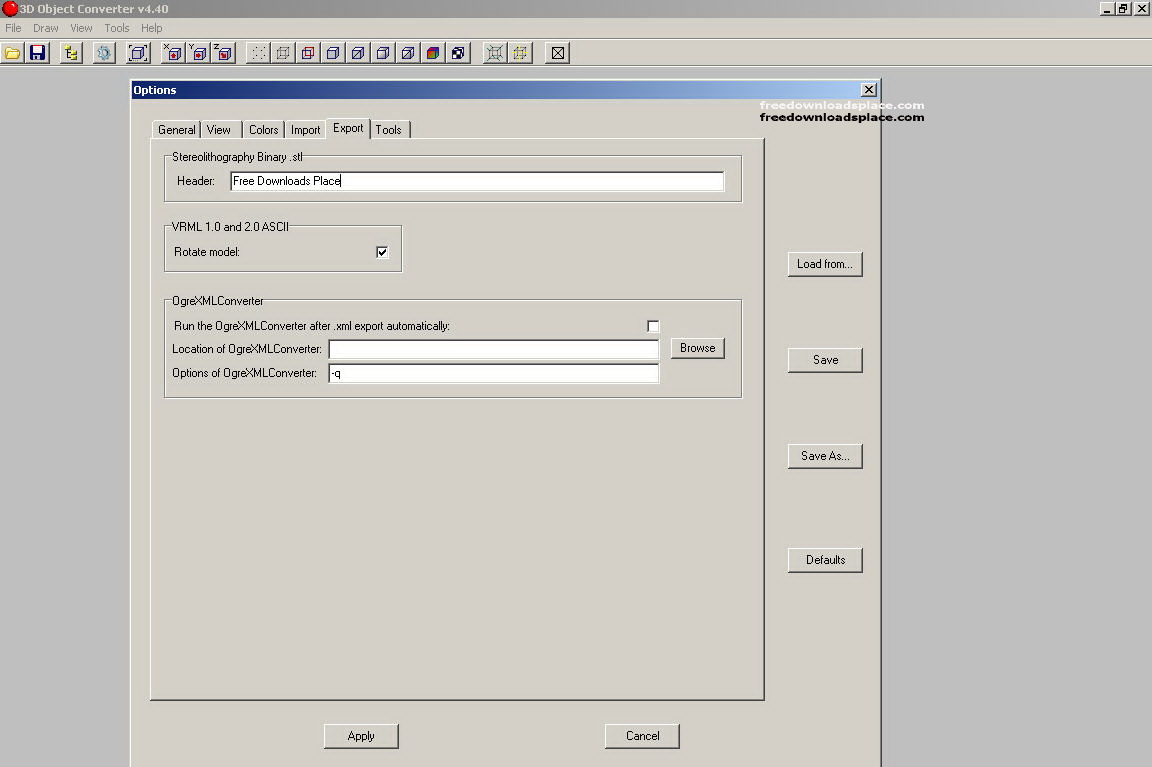
Task: Restore down the main application window
Action: [x=1123, y=9]
